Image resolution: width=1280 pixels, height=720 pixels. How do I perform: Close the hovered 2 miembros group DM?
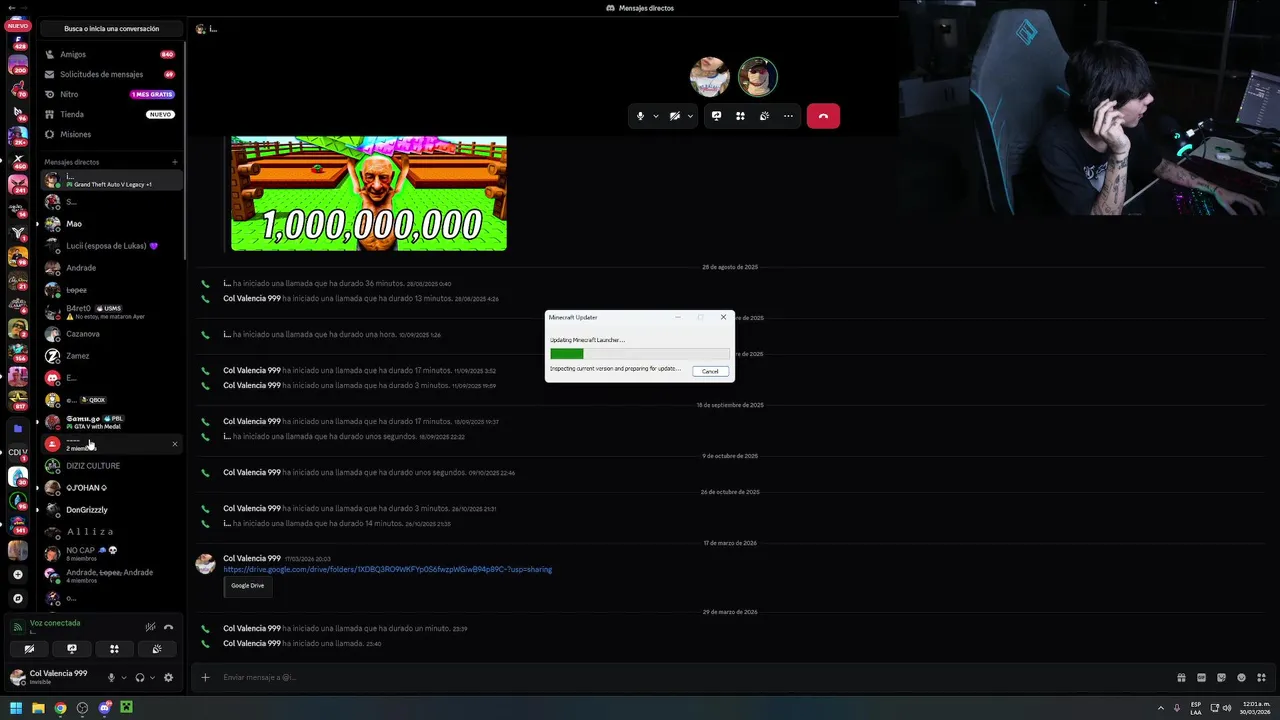(175, 444)
